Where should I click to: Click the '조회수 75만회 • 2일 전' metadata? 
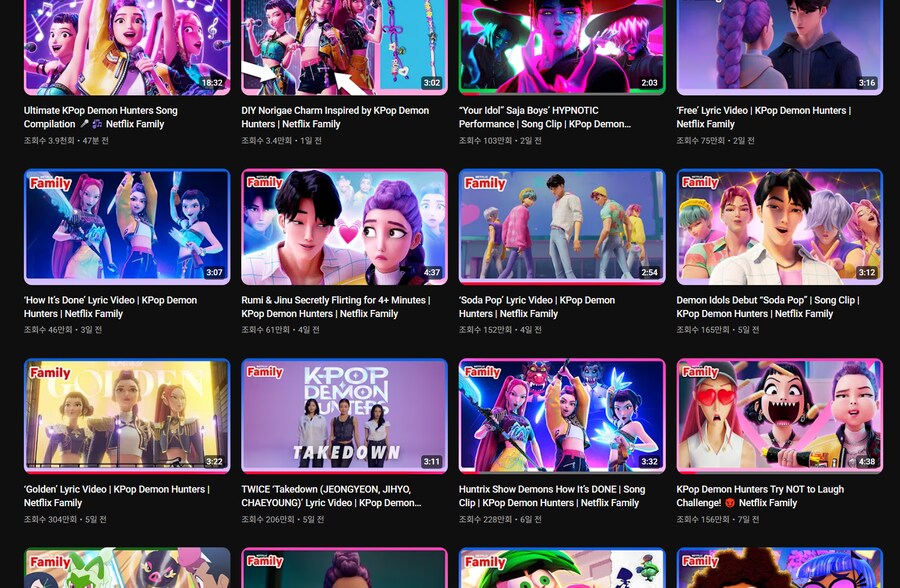(x=715, y=140)
